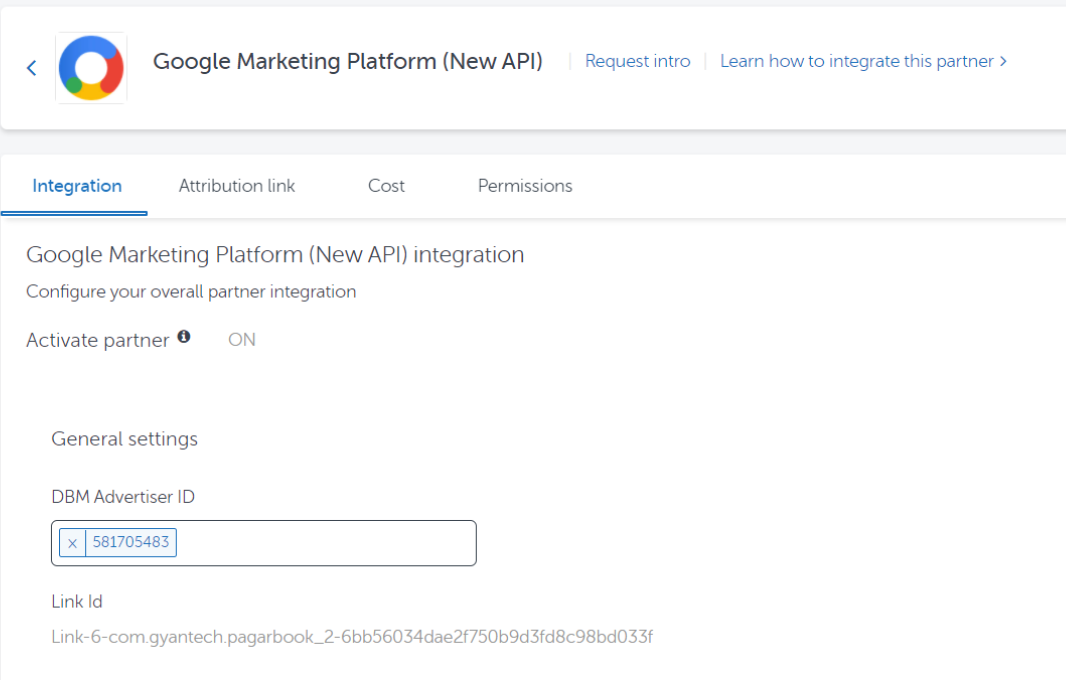Click the info icon beside Activate partner
This screenshot has width=1066, height=680.
(x=184, y=338)
